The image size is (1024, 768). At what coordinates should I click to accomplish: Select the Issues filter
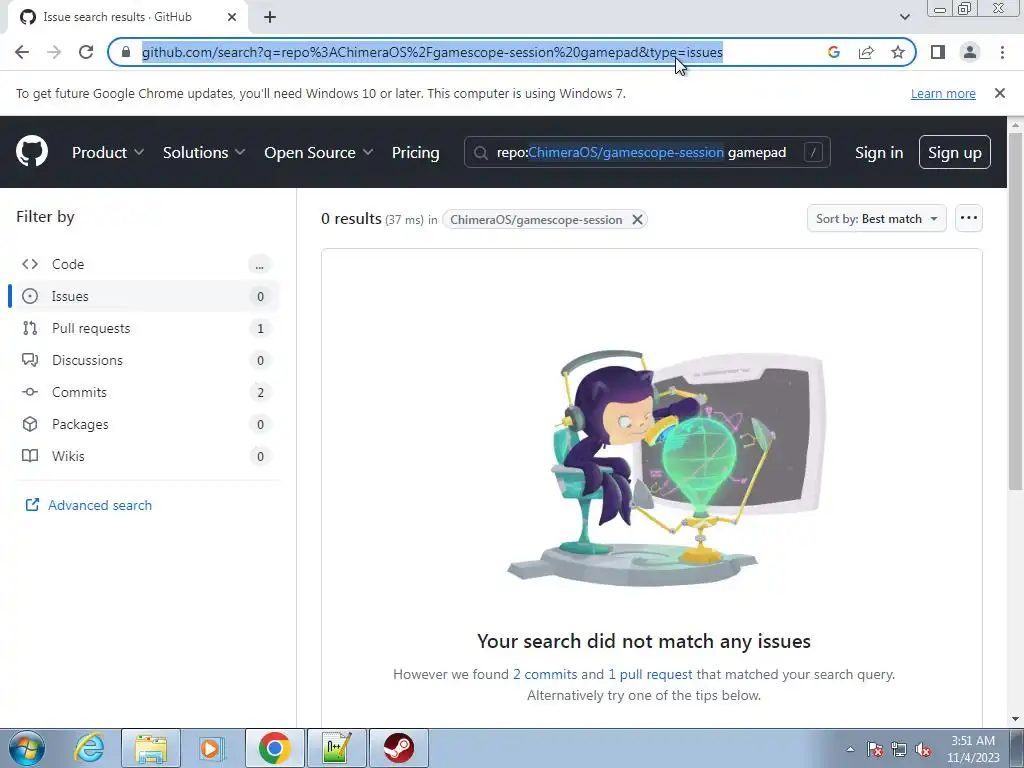tap(144, 296)
